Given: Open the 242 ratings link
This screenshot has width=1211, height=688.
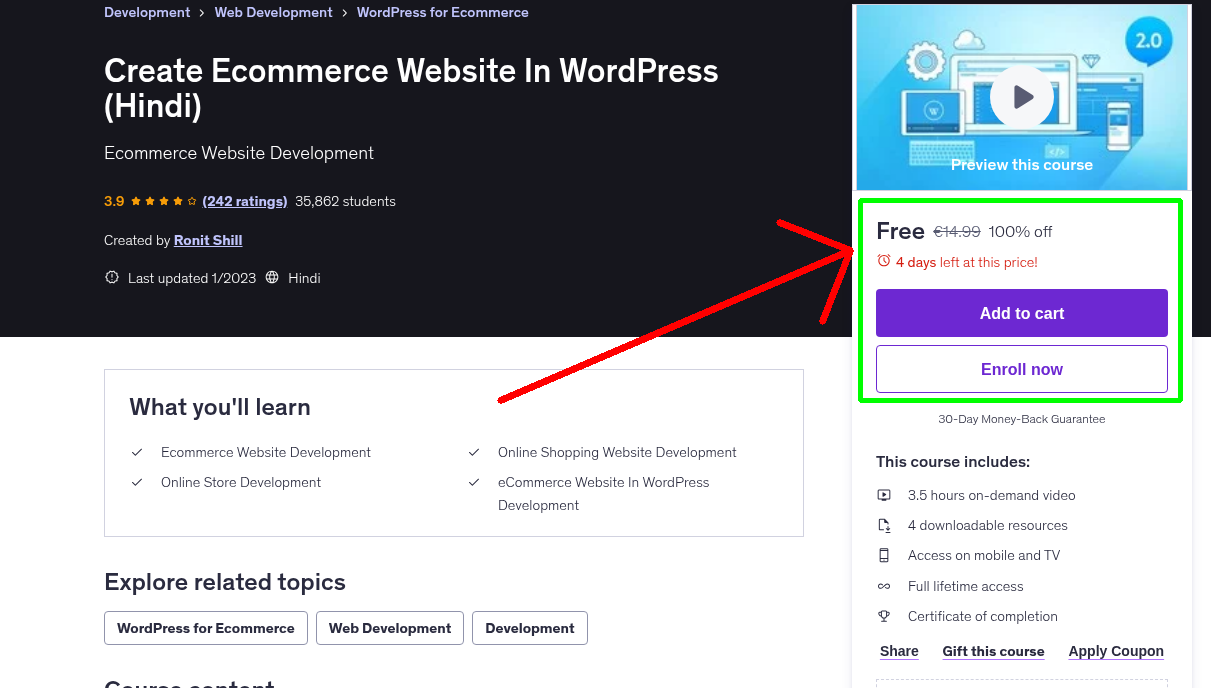Looking at the screenshot, I should 244,200.
